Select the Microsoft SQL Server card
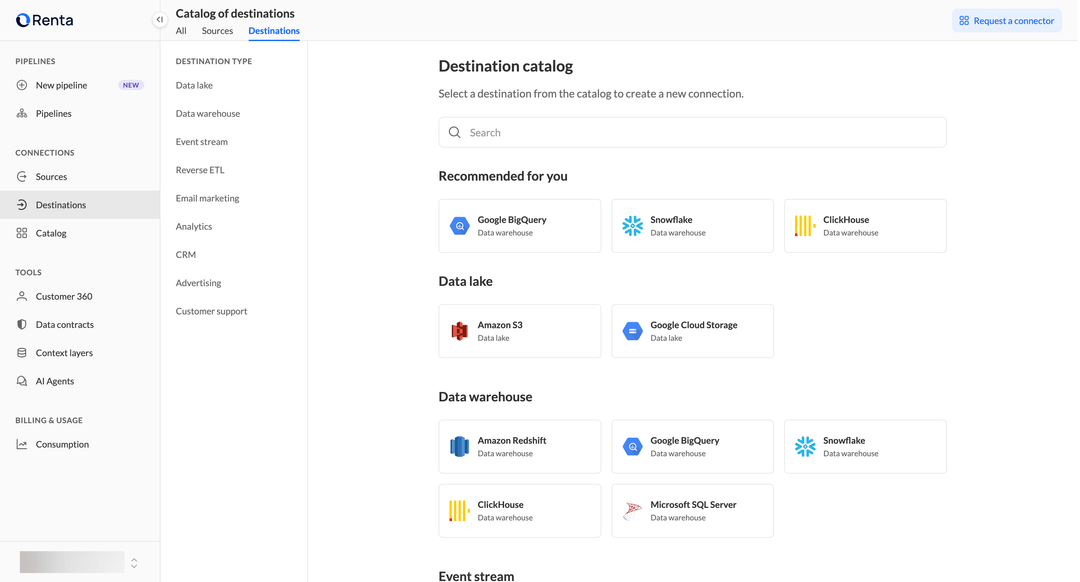Viewport: 1080px width, 582px height. pyautogui.click(x=692, y=511)
